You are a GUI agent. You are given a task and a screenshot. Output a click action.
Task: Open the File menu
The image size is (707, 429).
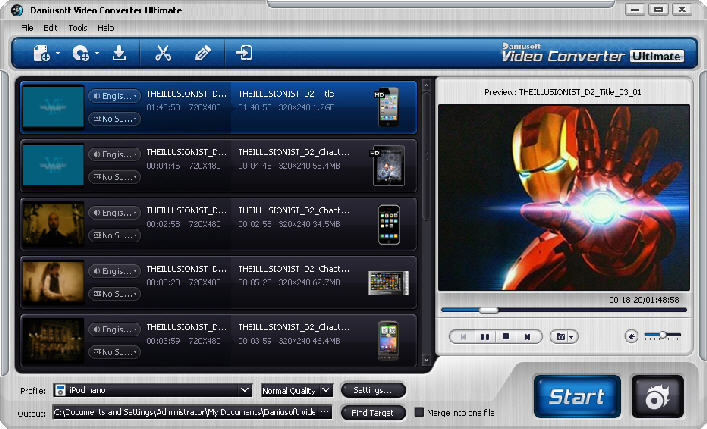click(27, 28)
